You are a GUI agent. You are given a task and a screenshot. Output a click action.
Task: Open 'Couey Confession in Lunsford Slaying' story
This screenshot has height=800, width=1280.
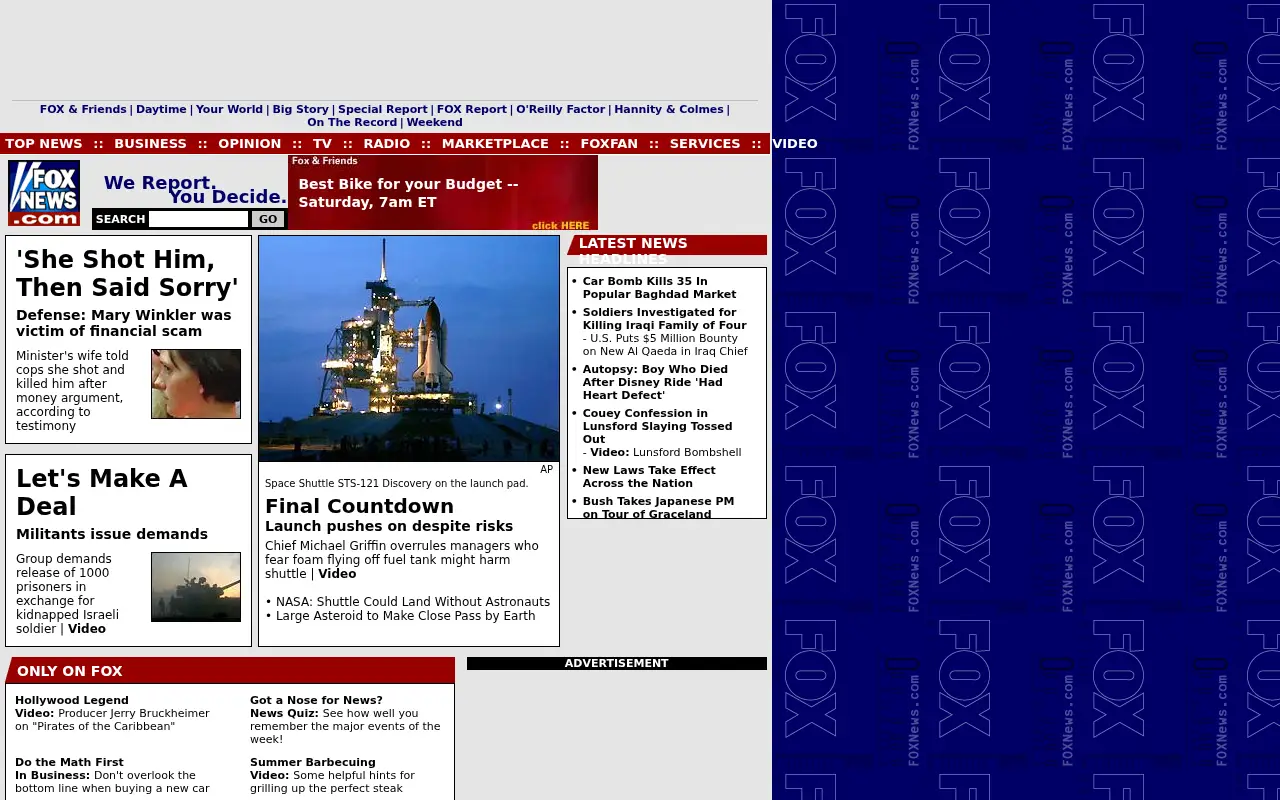(657, 426)
